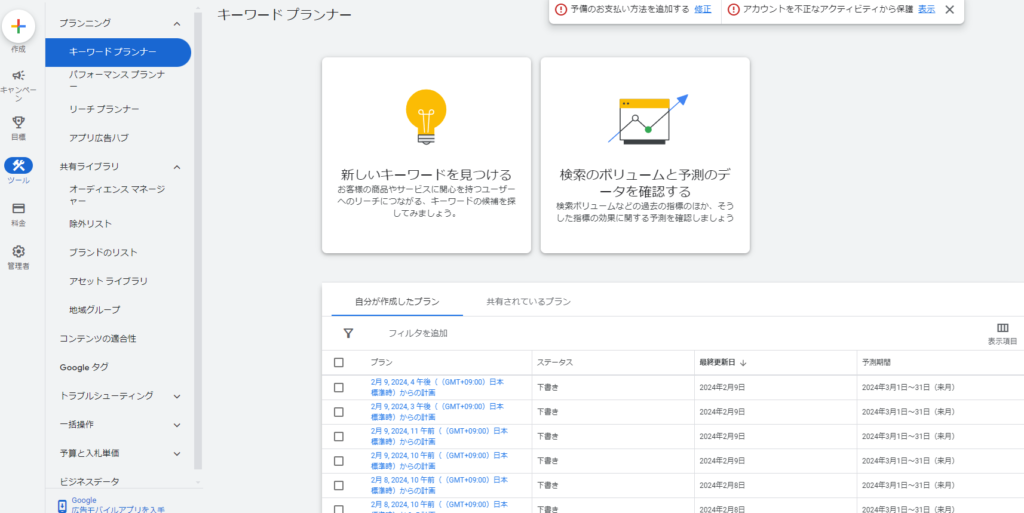Click the search volume chart illustration
The height and width of the screenshot is (513, 1024).
pos(647,120)
